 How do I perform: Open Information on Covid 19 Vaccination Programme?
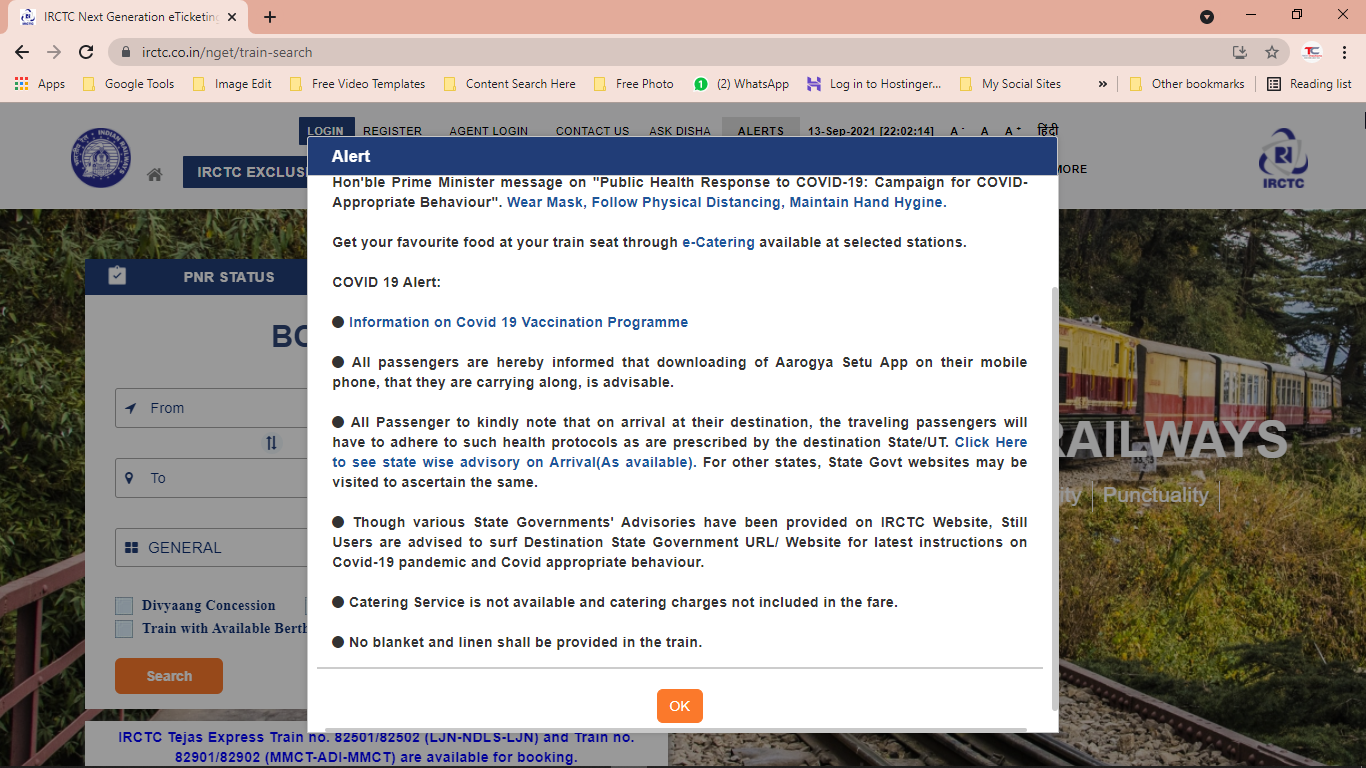point(518,322)
